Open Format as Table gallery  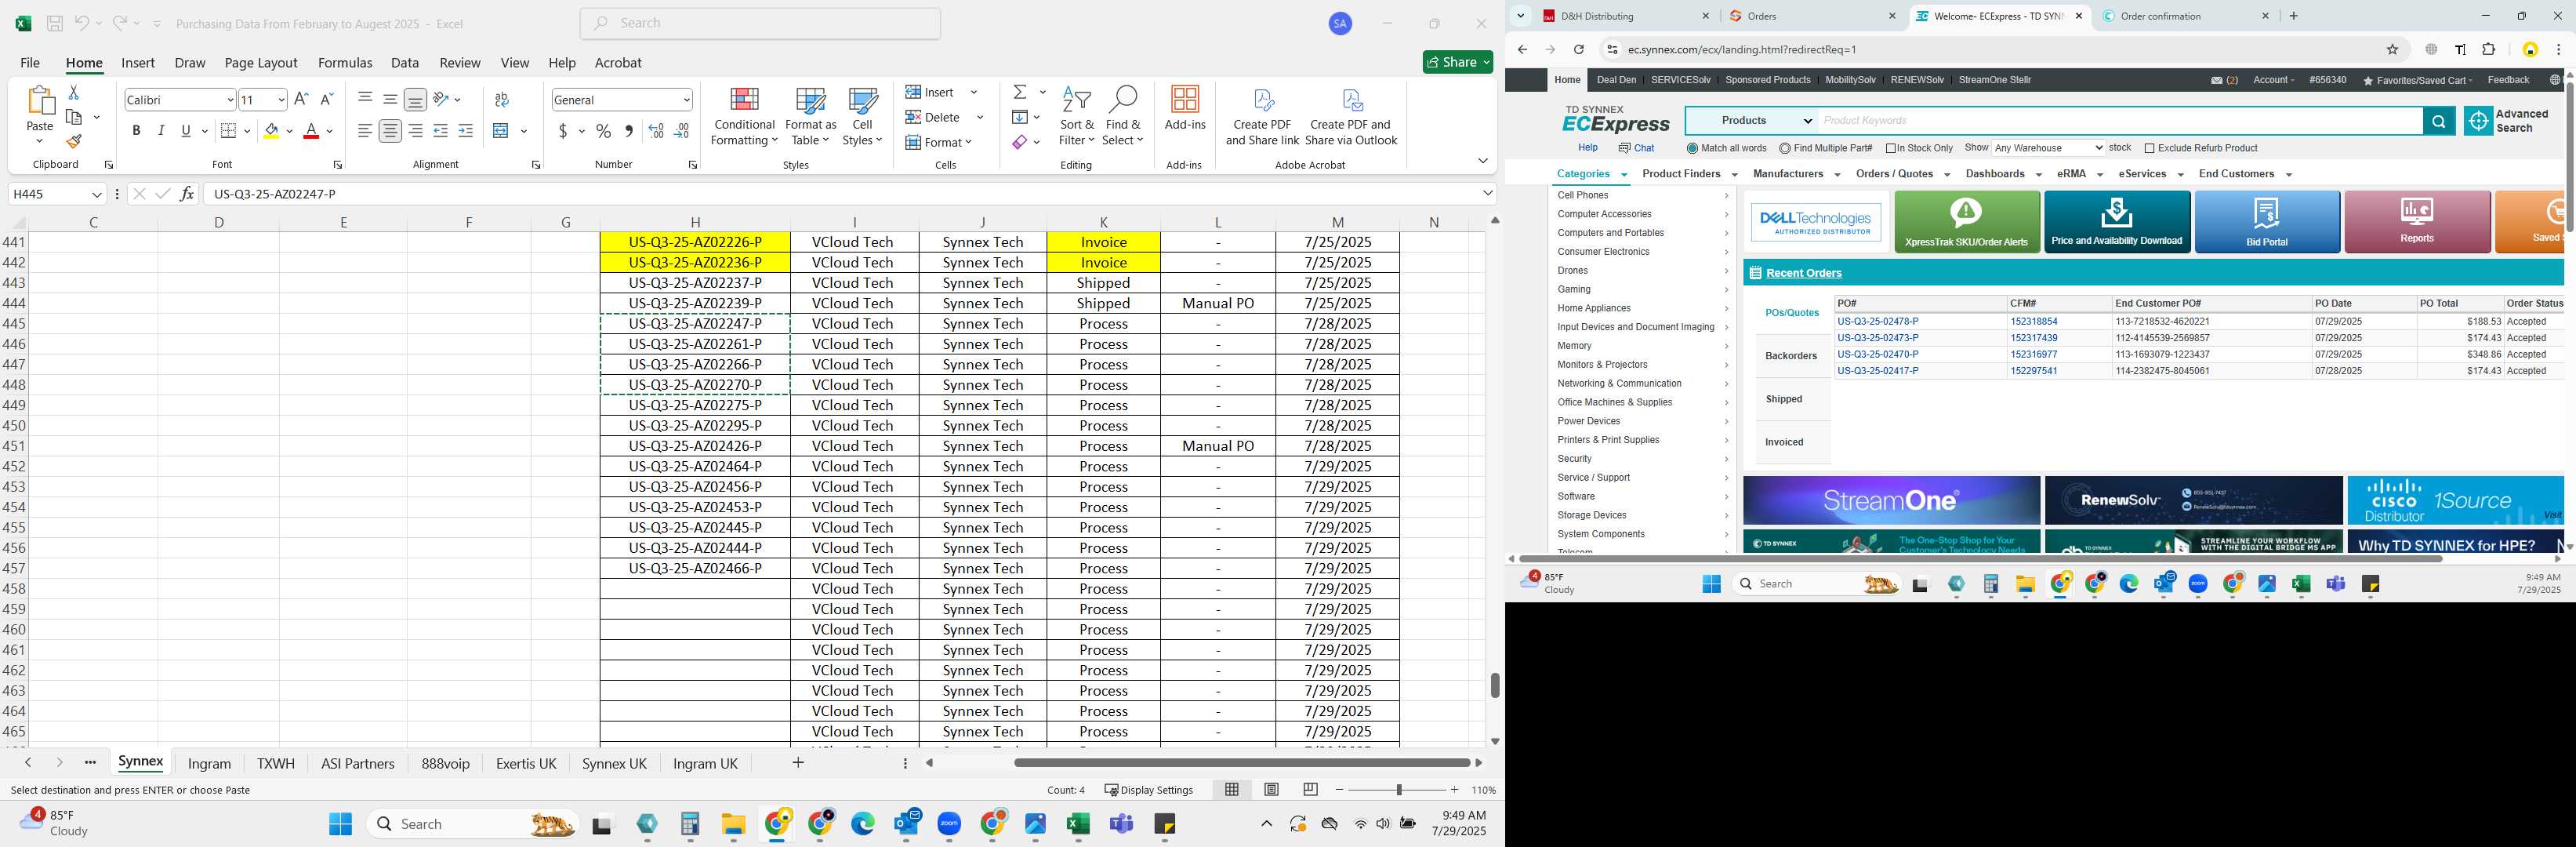point(811,116)
